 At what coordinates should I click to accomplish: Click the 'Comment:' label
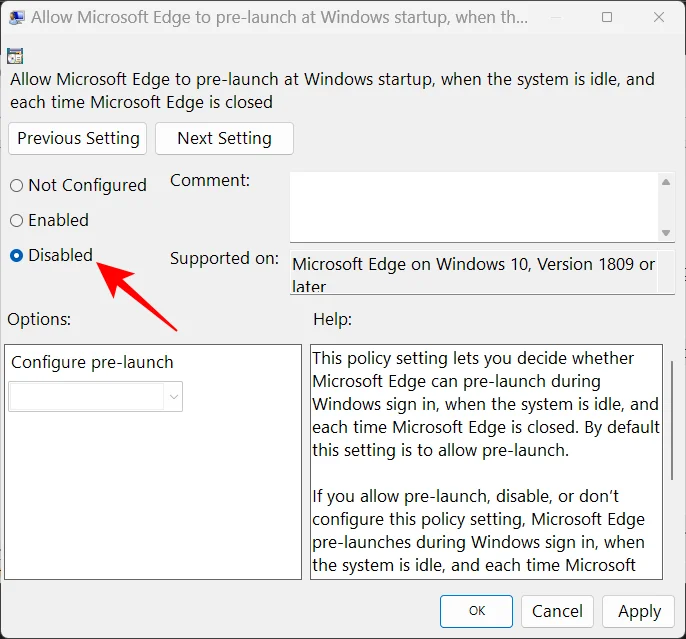[x=210, y=180]
